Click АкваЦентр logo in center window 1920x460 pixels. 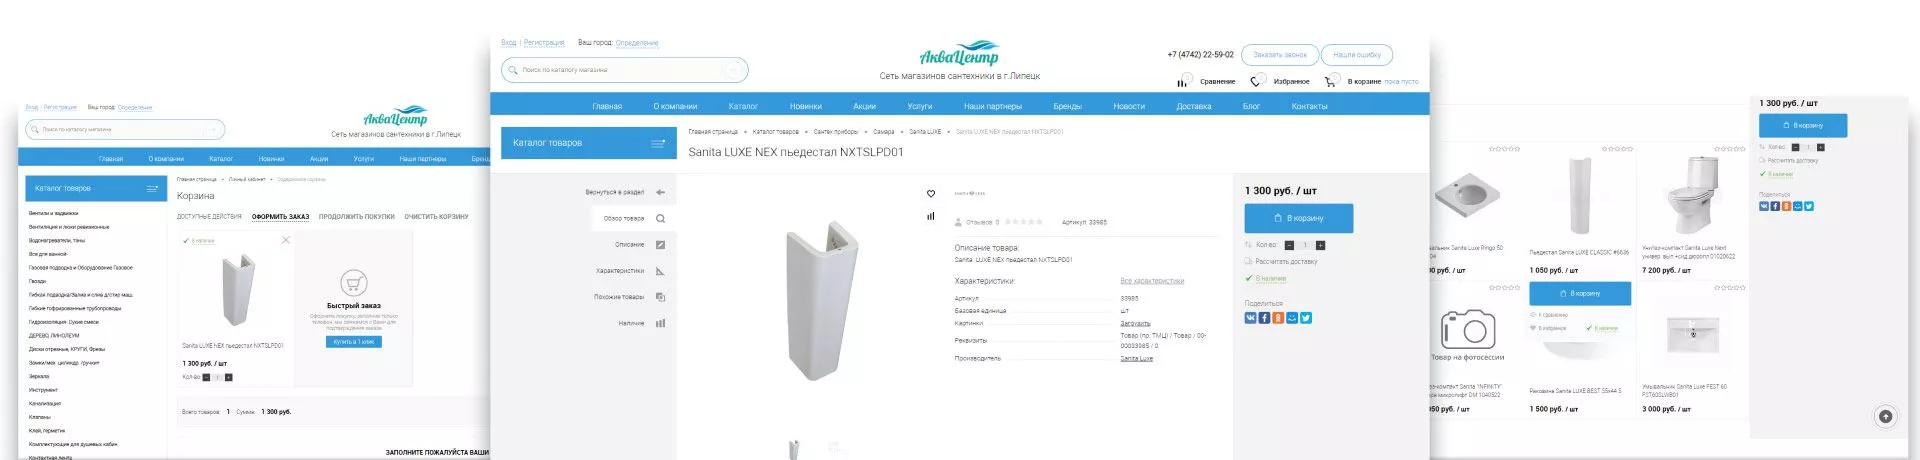point(958,54)
